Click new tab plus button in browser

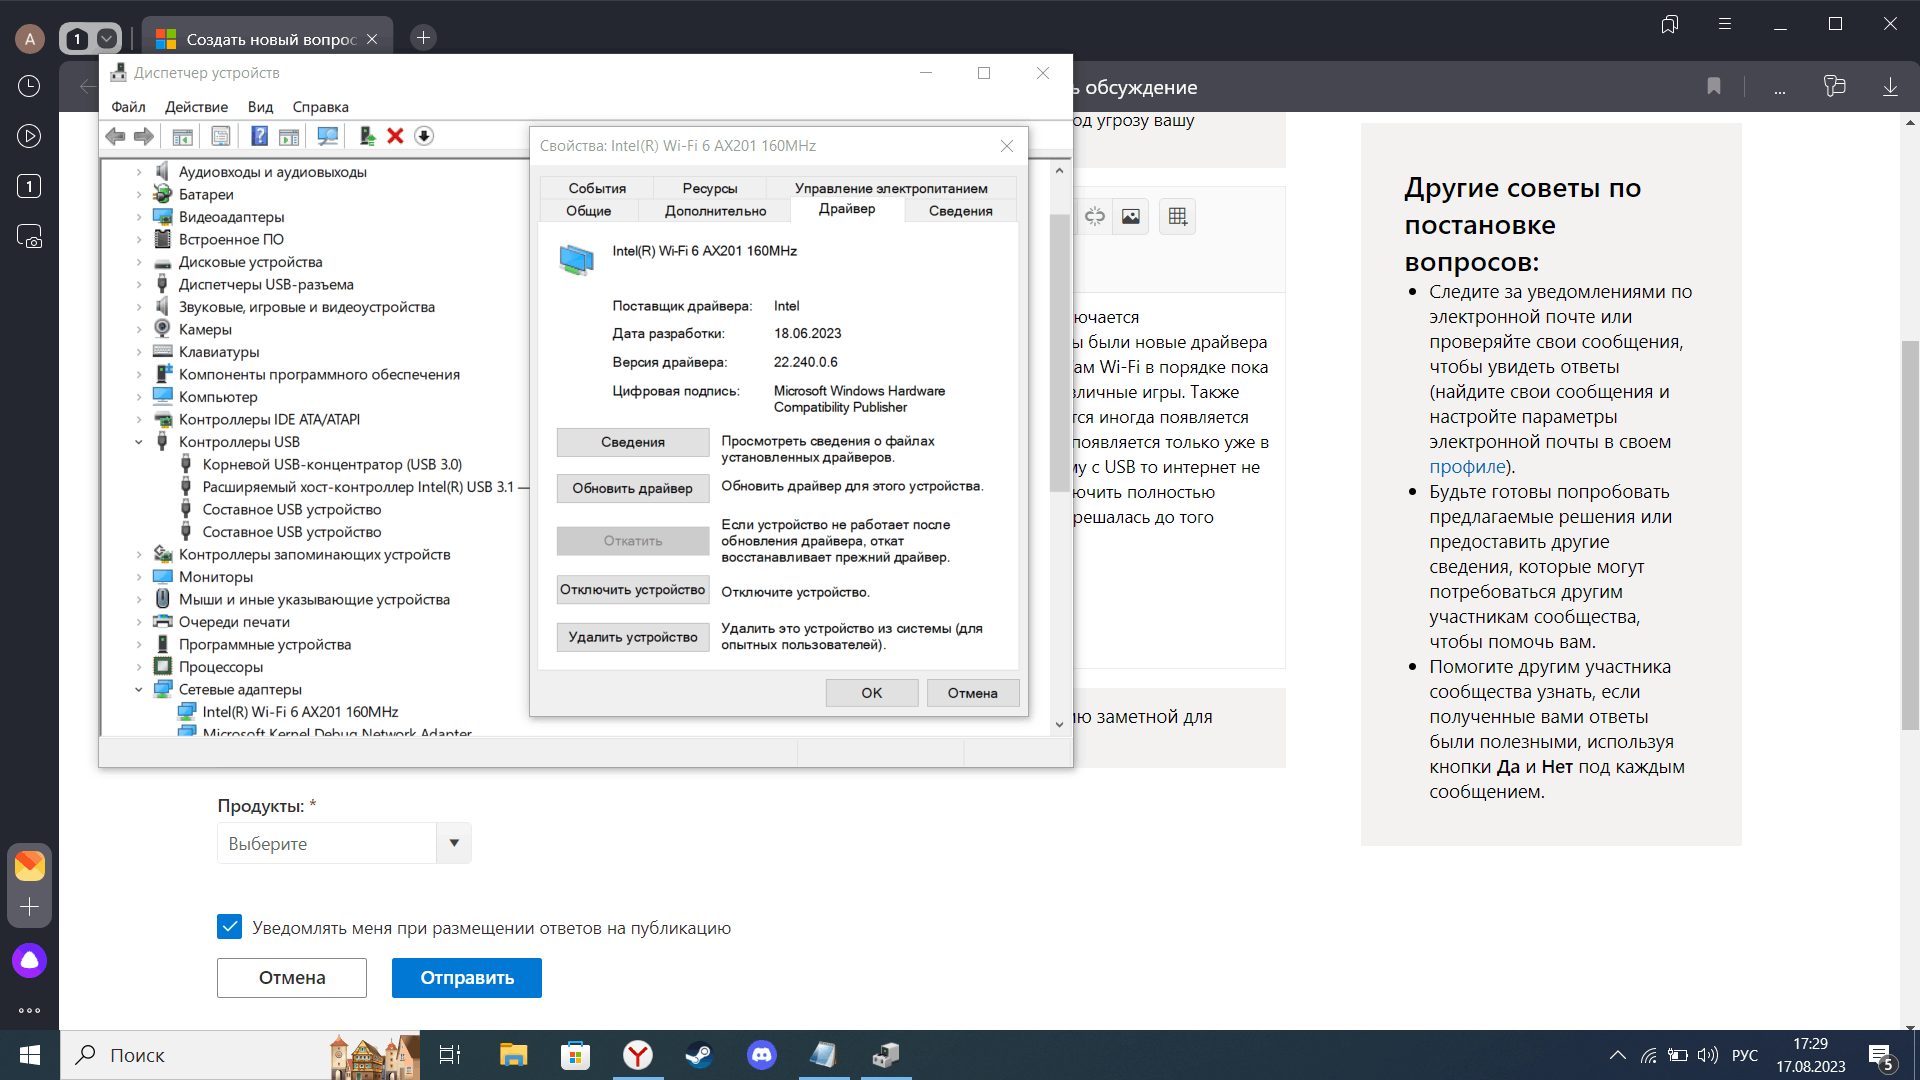[424, 38]
